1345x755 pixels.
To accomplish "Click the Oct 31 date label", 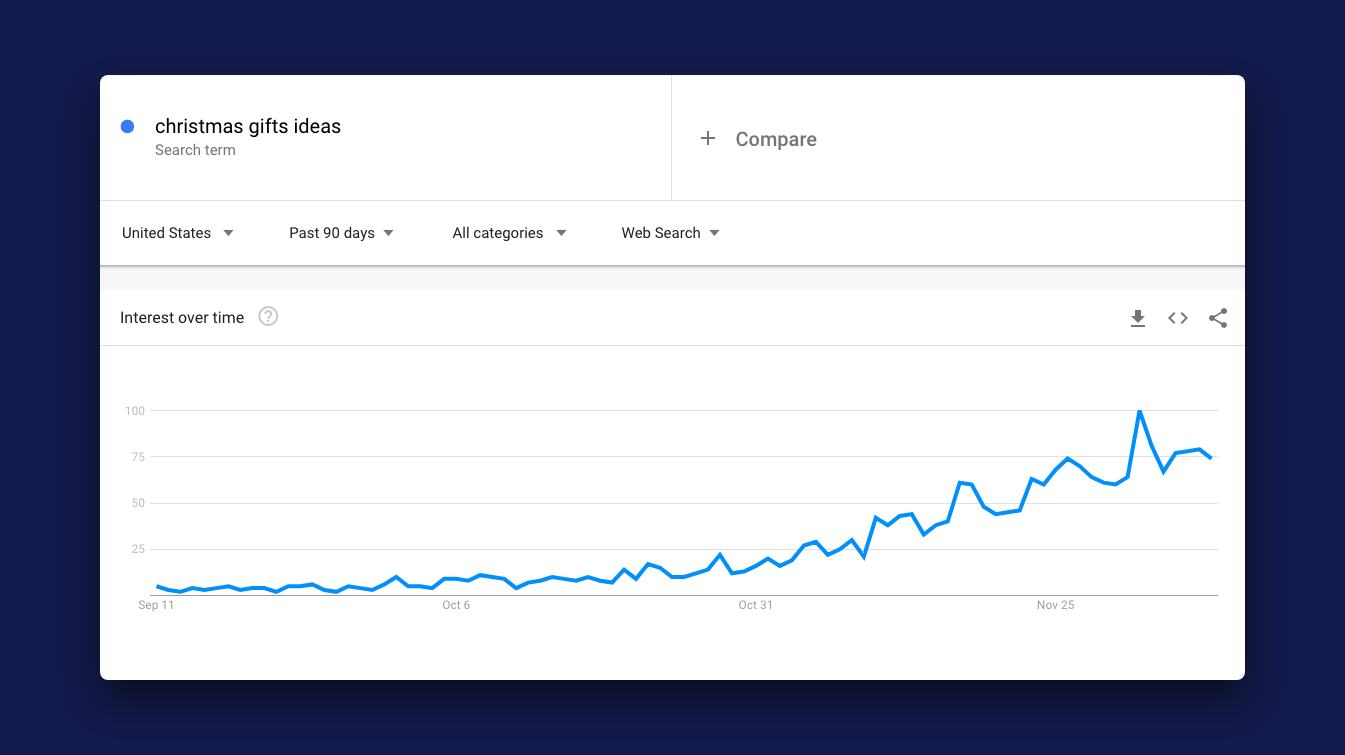I will (756, 605).
